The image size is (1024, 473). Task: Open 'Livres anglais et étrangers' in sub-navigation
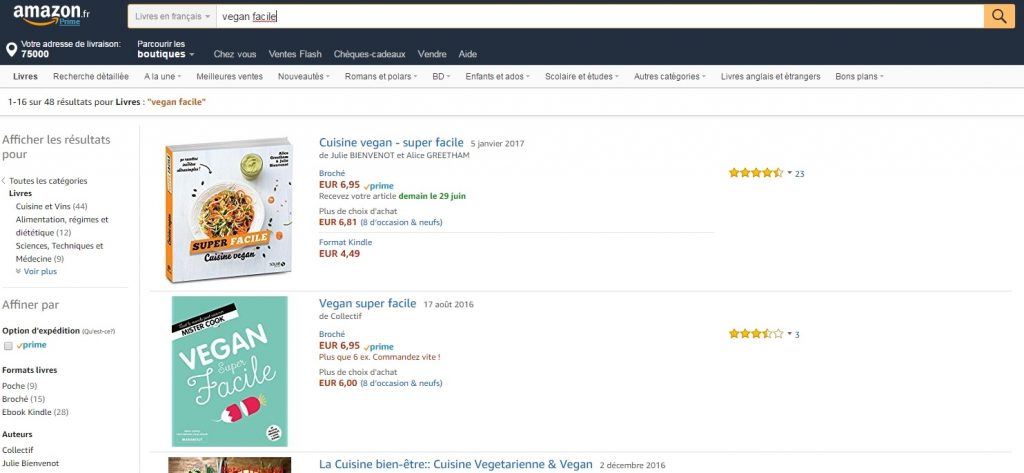(x=771, y=76)
